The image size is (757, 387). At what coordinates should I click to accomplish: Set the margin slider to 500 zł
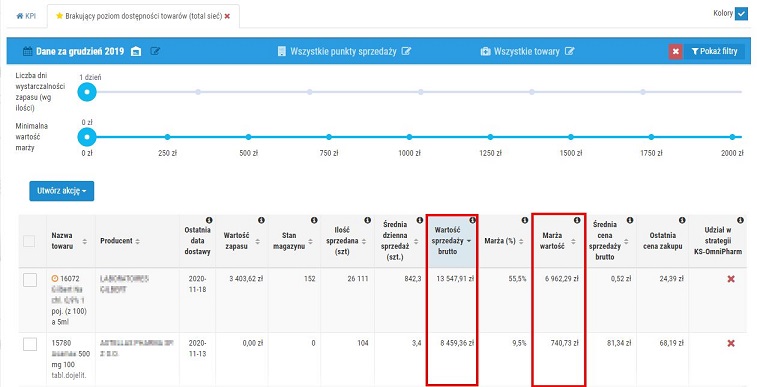coord(248,137)
